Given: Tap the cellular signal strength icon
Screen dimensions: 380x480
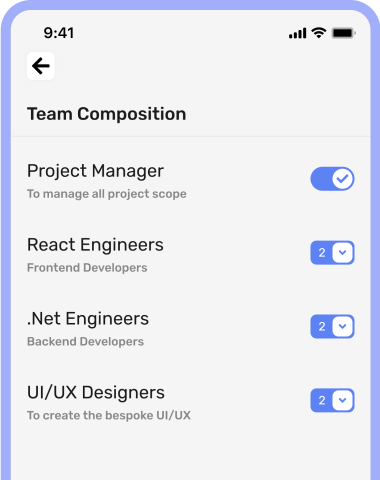Looking at the screenshot, I should pyautogui.click(x=297, y=33).
